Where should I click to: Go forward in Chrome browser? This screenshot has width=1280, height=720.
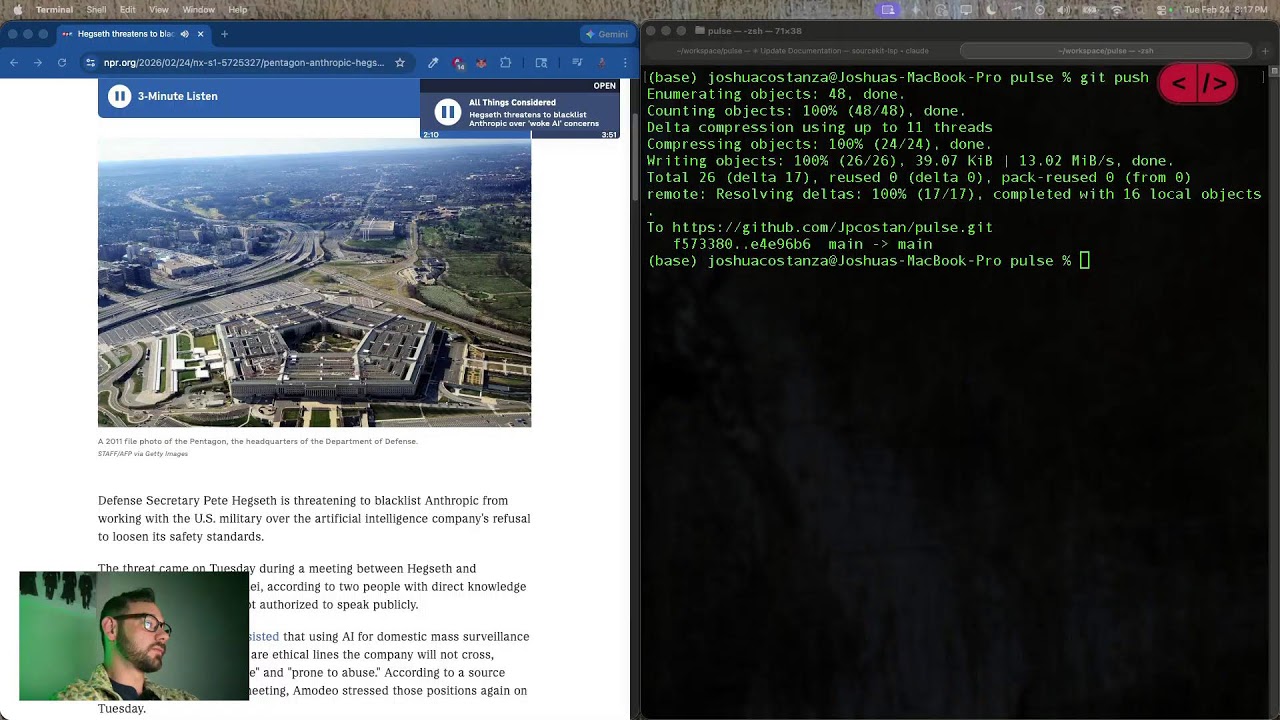pos(38,63)
